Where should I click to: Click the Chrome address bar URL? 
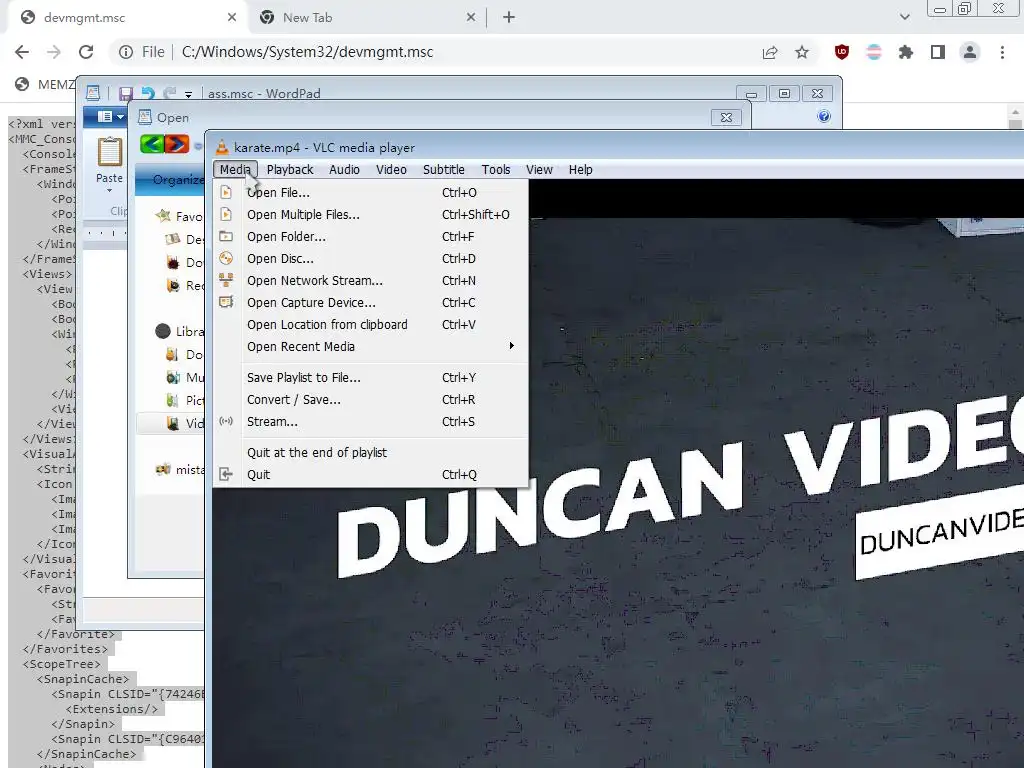click(308, 52)
